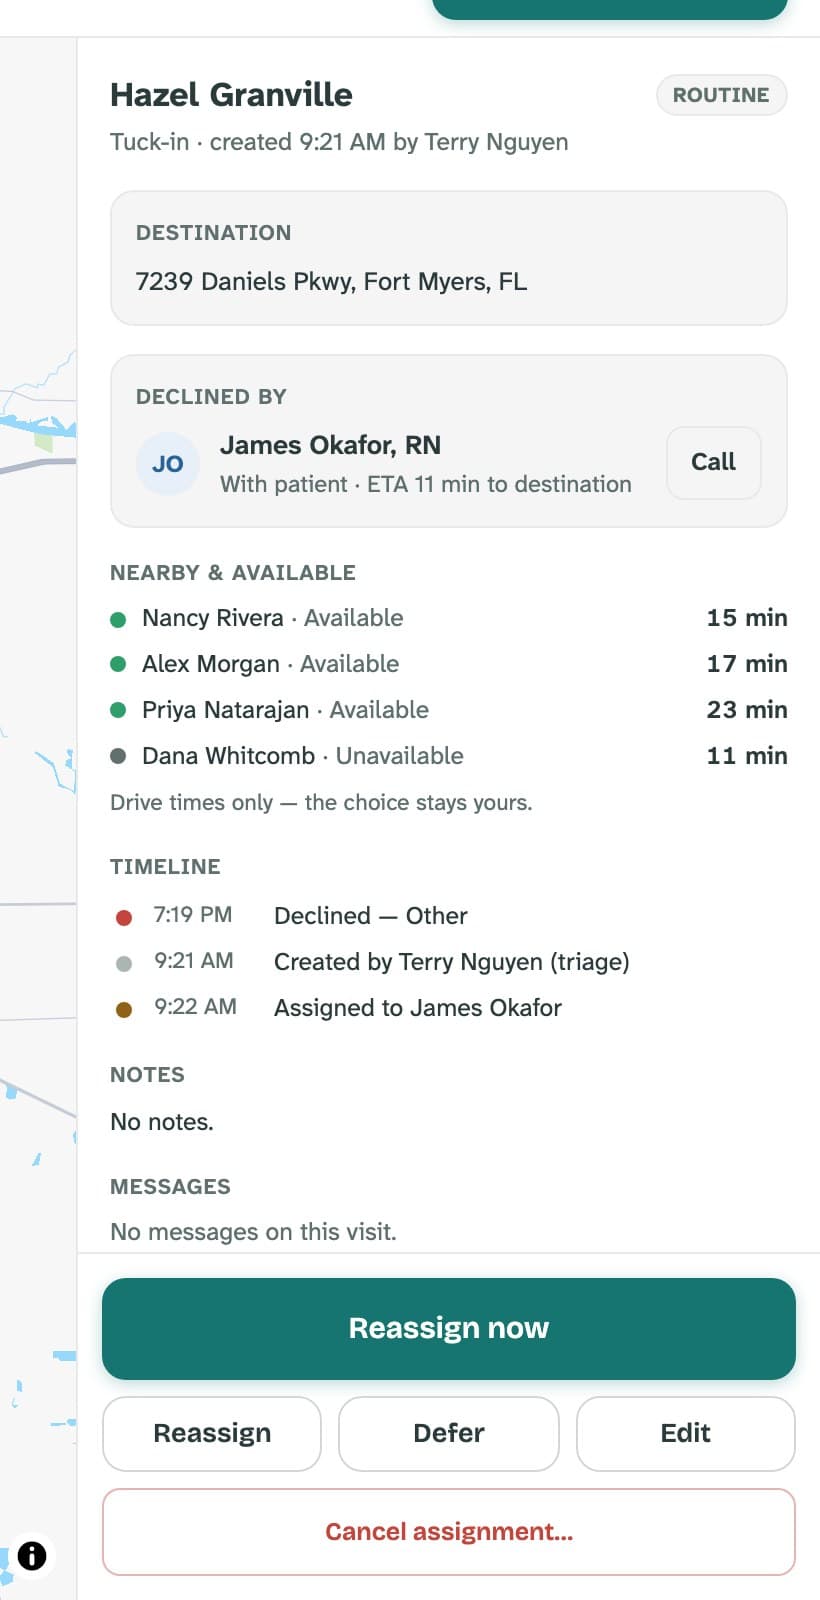The image size is (820, 1600).
Task: Click Cancel assignment…
Action: point(449,1532)
